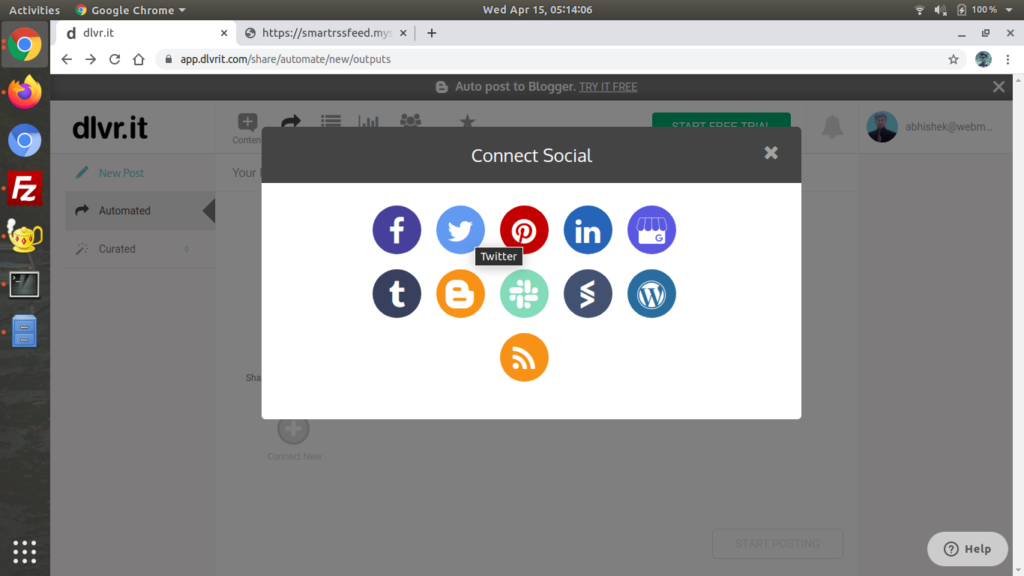
Task: Click the Connect New plus button
Action: (293, 429)
